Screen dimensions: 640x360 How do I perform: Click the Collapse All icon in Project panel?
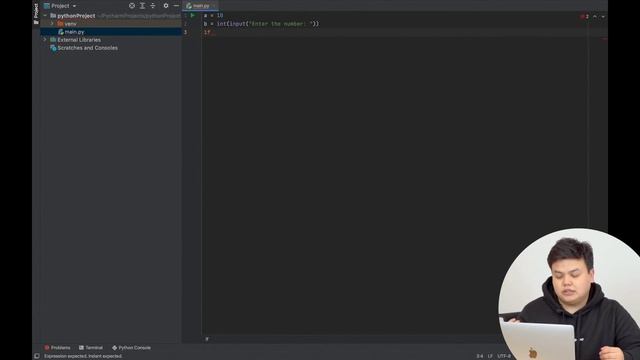[153, 6]
